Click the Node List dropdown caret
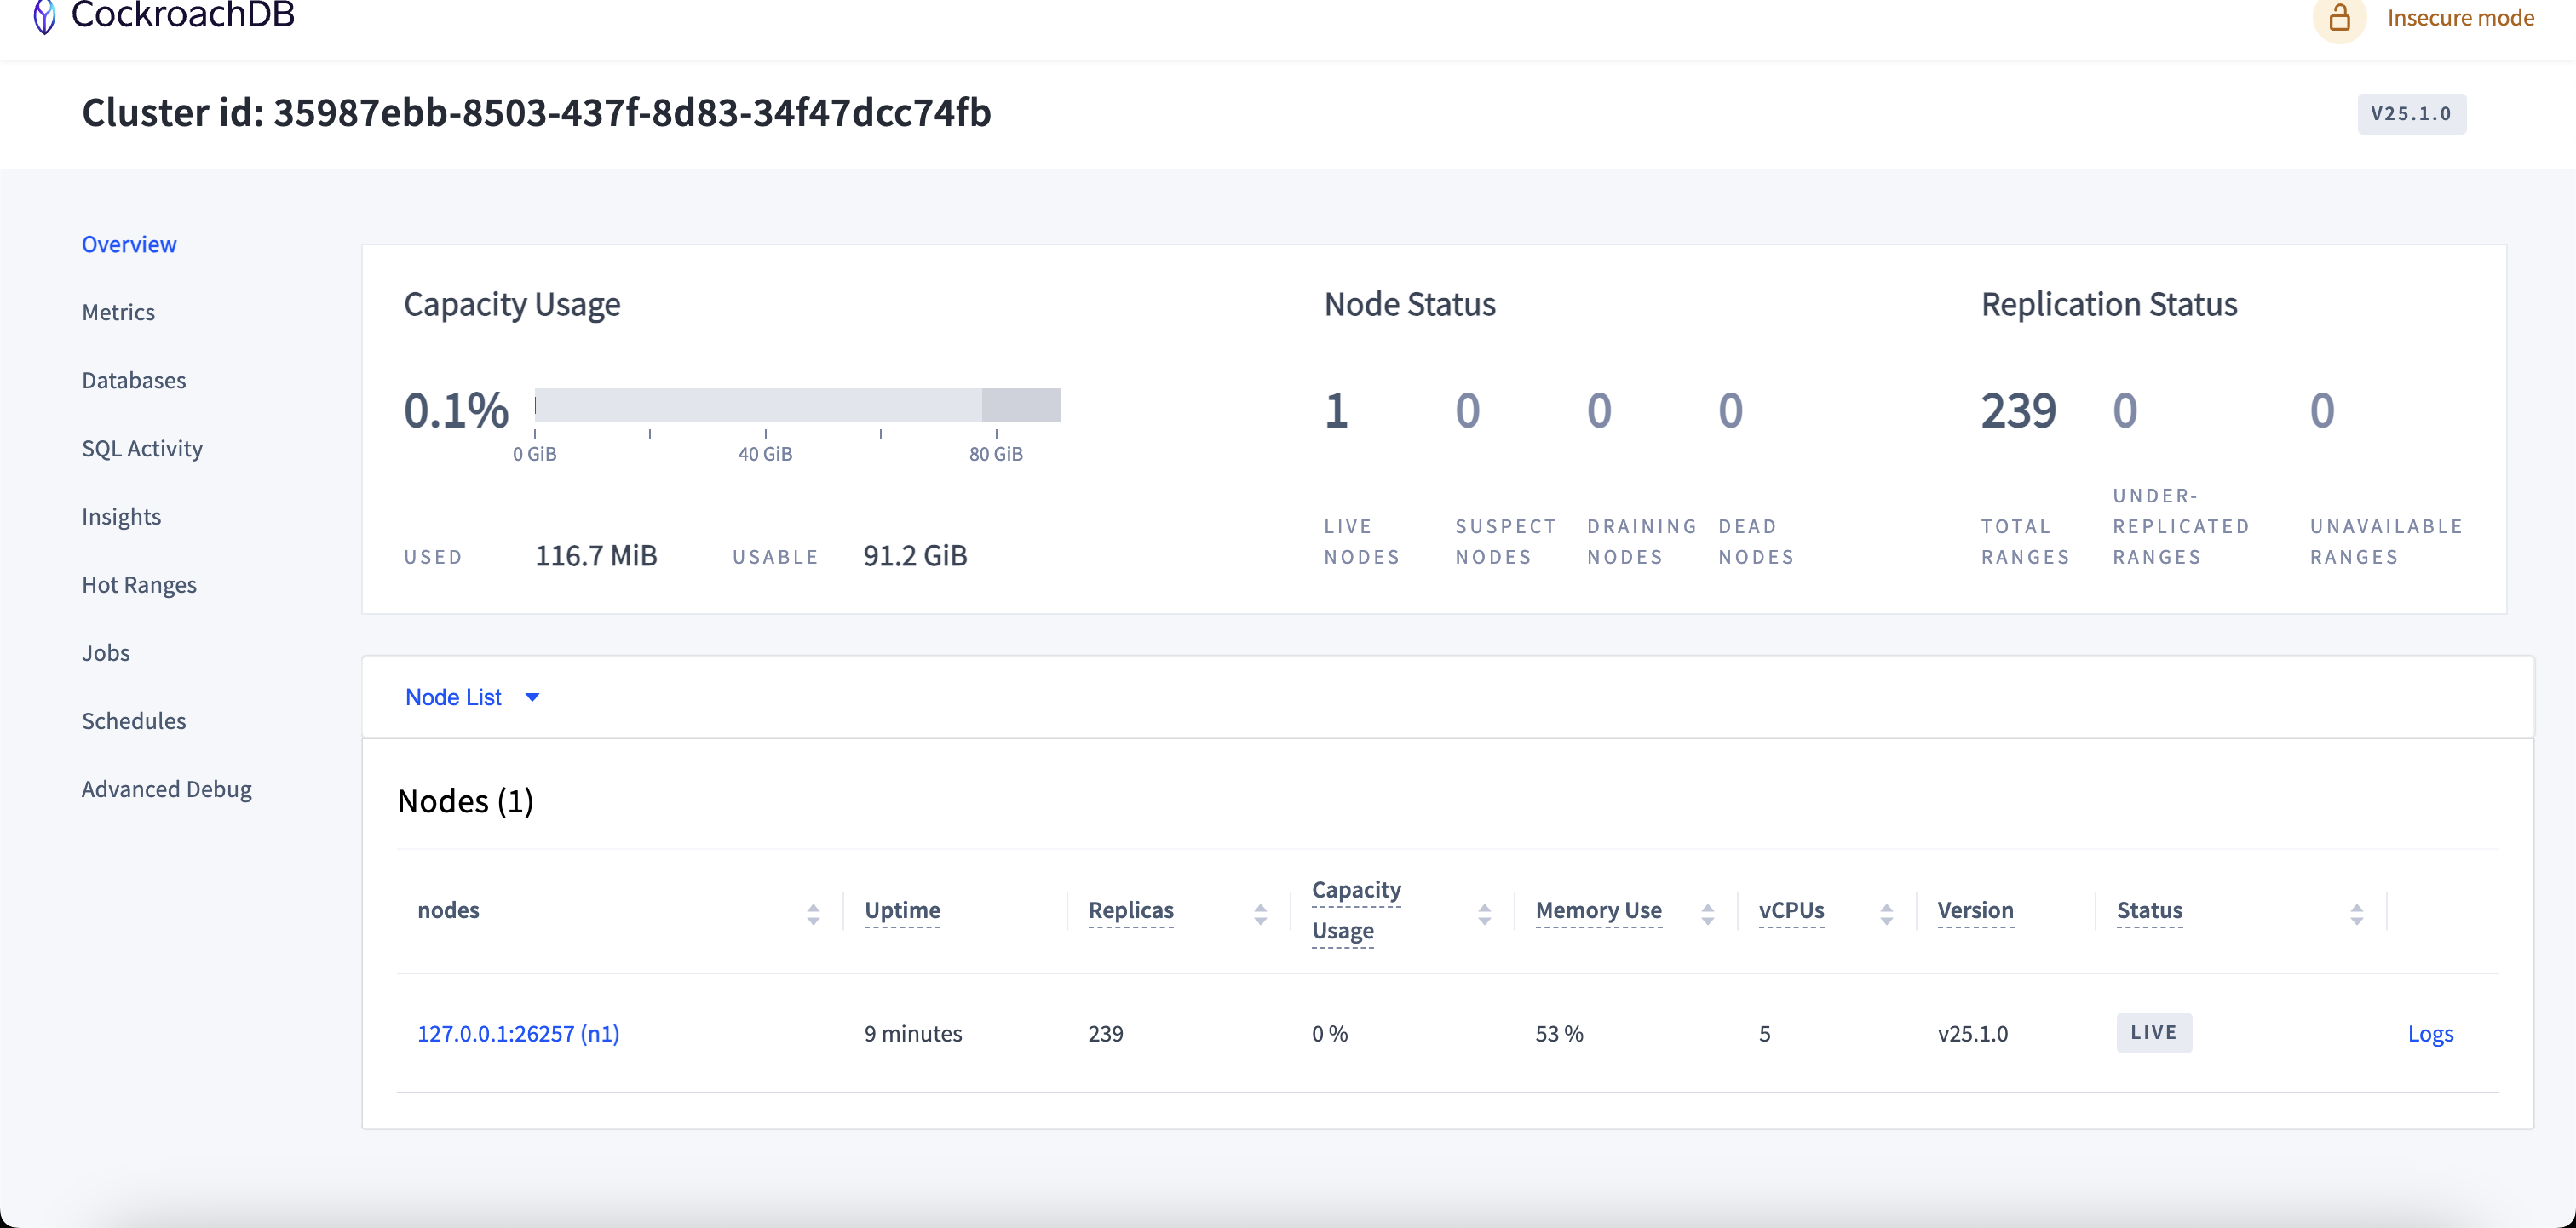This screenshot has width=2576, height=1228. coord(532,697)
